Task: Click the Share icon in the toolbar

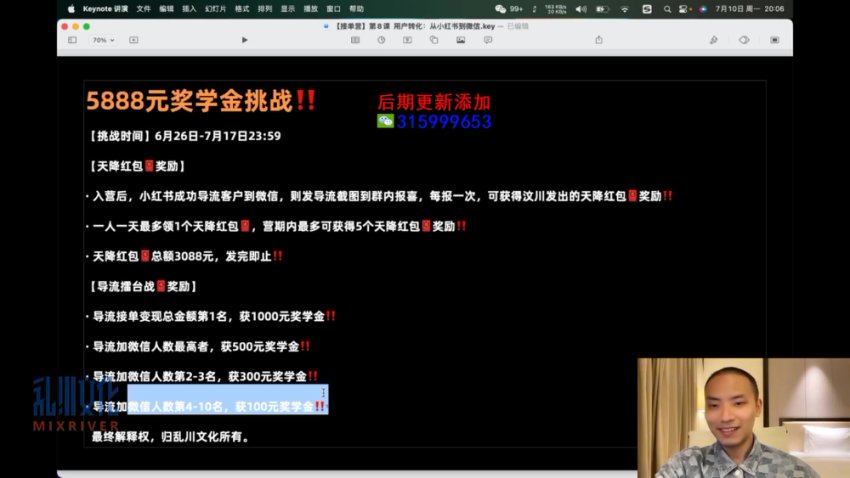Action: [599, 40]
